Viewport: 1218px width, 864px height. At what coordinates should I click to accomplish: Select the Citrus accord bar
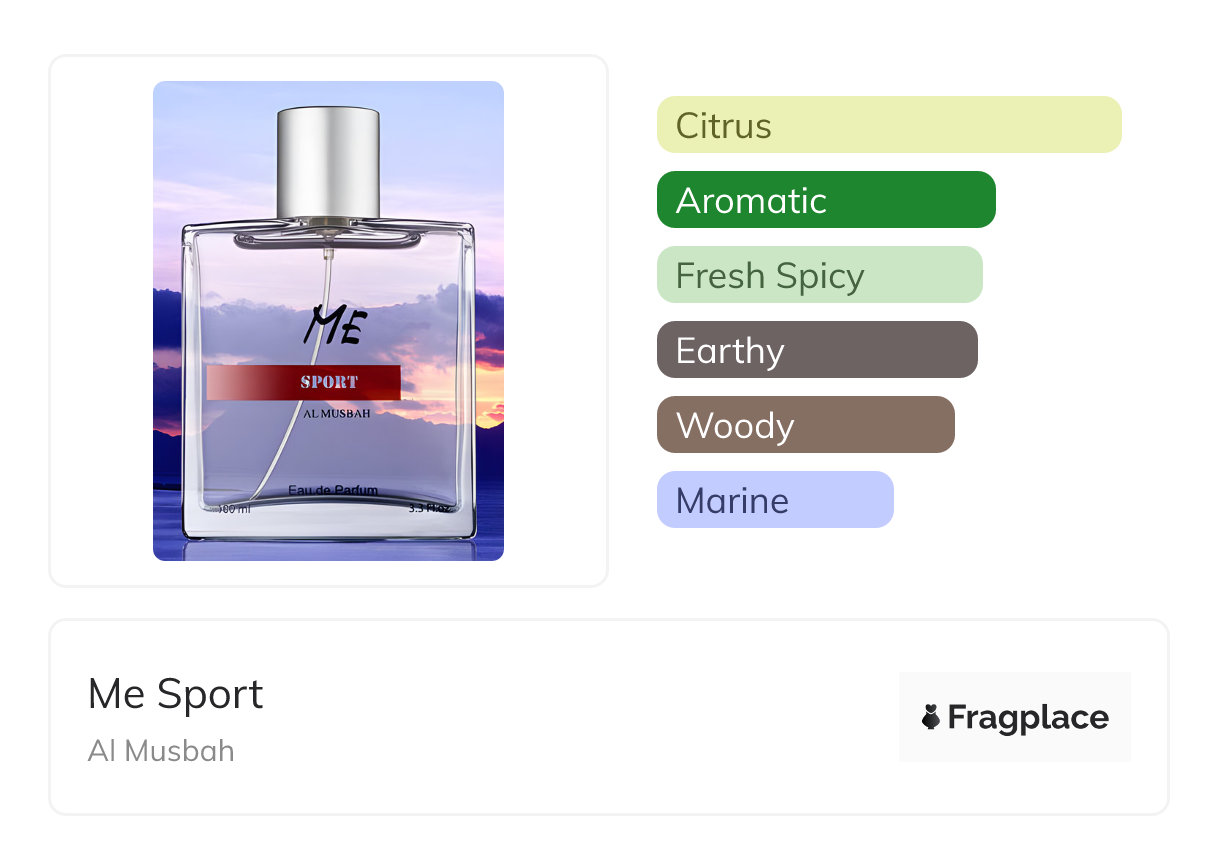[889, 125]
